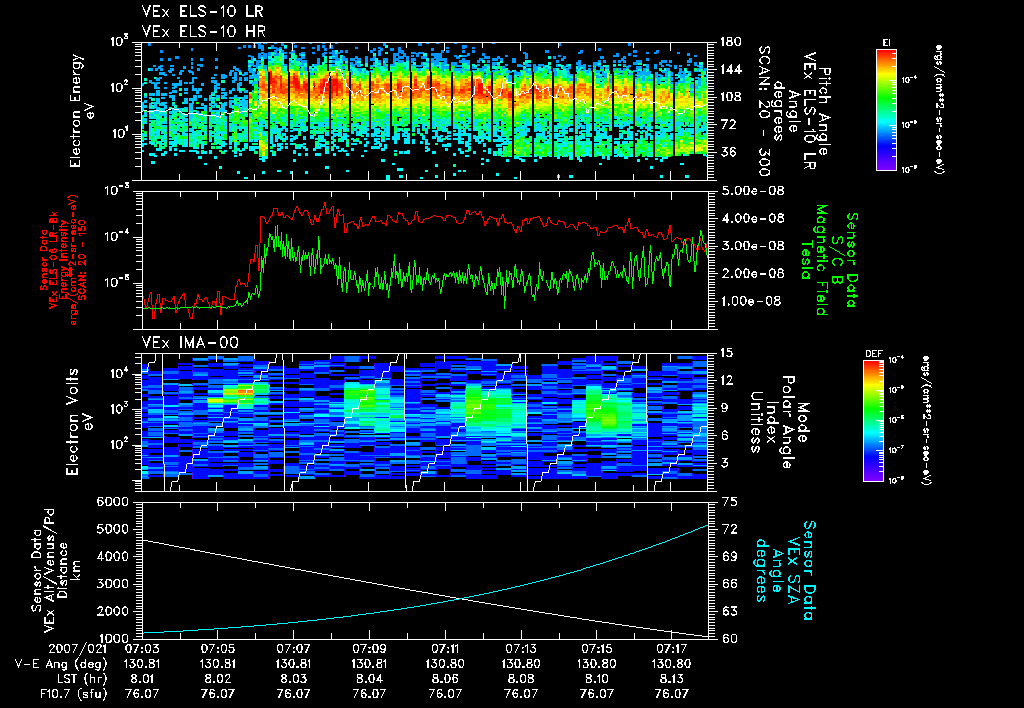Click the LST value 8.13
Screen dimensions: 1024x708
pyautogui.click(x=672, y=679)
